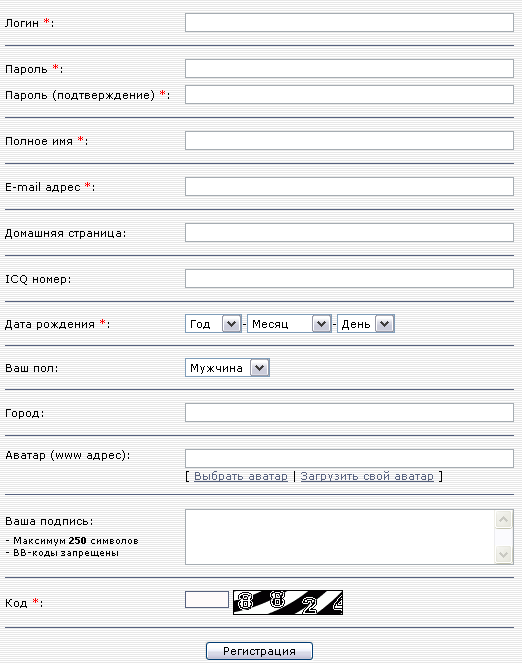Click inside the Ваша подпись textarea
523x666 pixels.
click(x=340, y=537)
